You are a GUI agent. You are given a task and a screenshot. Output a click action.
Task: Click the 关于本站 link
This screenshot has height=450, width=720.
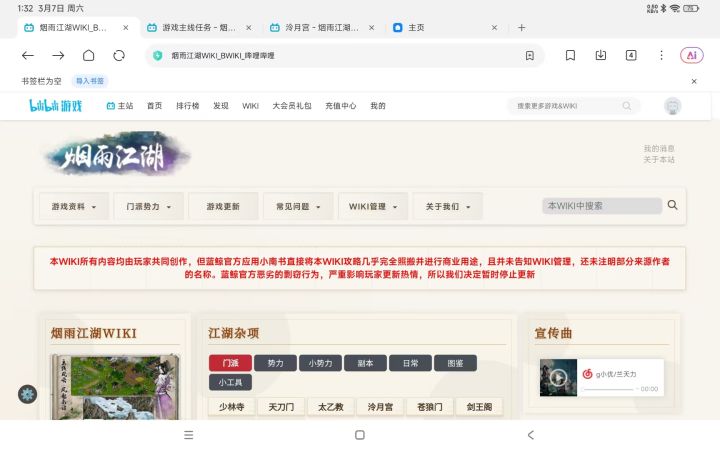pos(659,159)
